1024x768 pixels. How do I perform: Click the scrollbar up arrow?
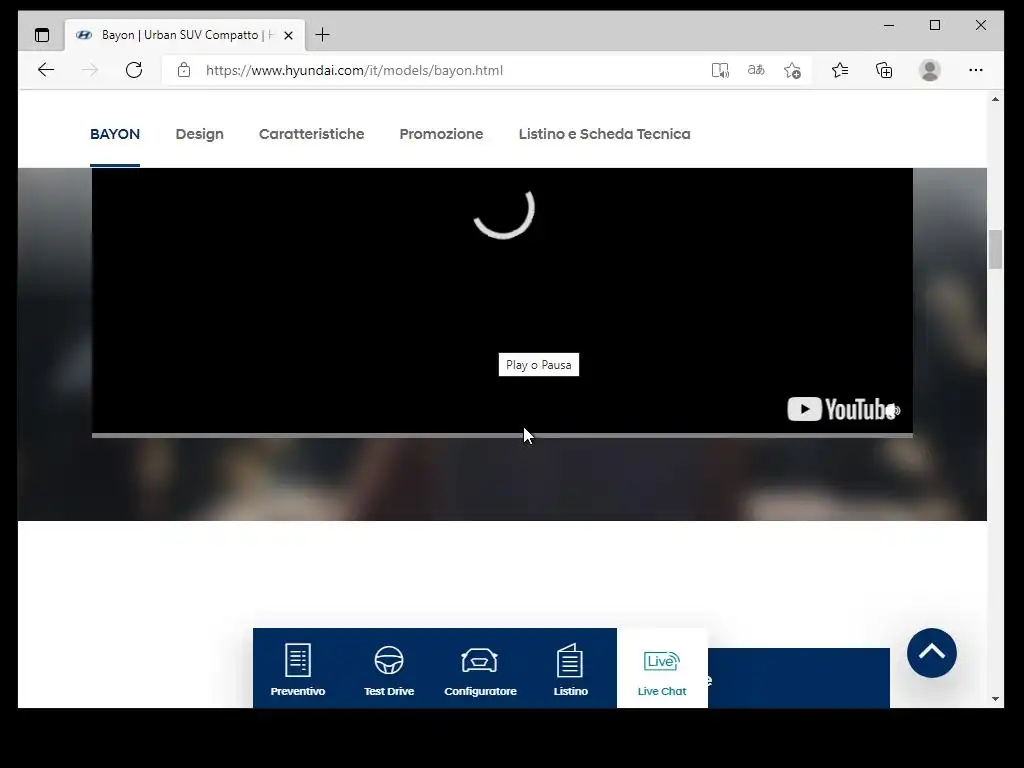click(995, 99)
